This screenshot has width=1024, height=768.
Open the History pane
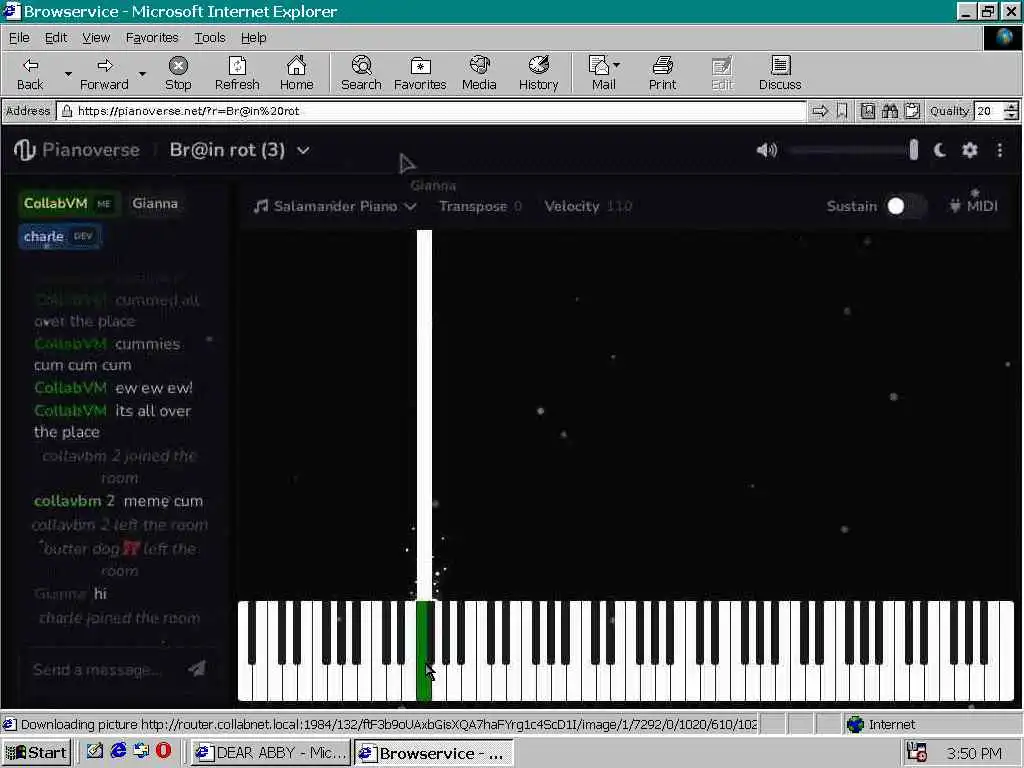[539, 73]
